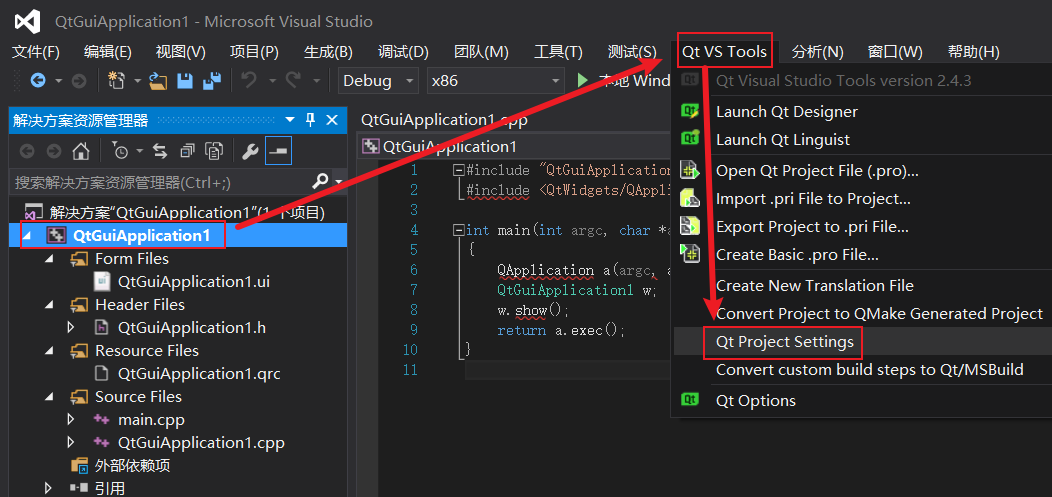Viewport: 1052px width, 497px height.
Task: Select the 外部依赖项 tree item
Action: coord(132,465)
